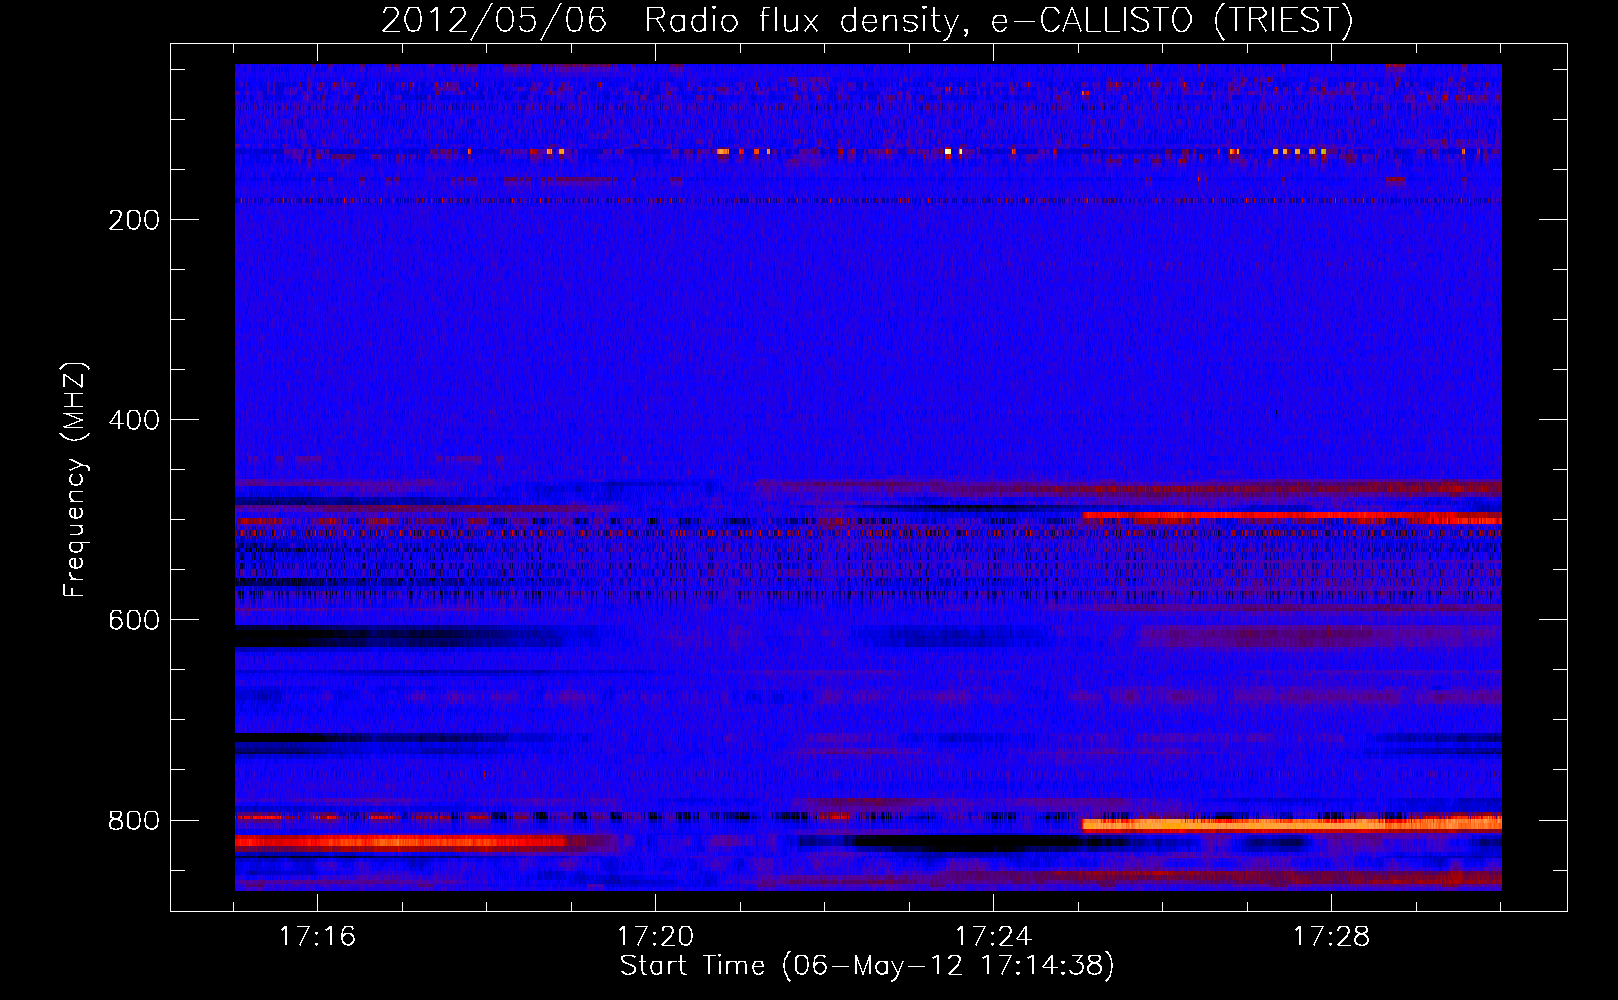Image resolution: width=1618 pixels, height=1000 pixels.
Task: Click the 'Start Time (06-May-12 17:14:38)' label
Action: point(867,966)
